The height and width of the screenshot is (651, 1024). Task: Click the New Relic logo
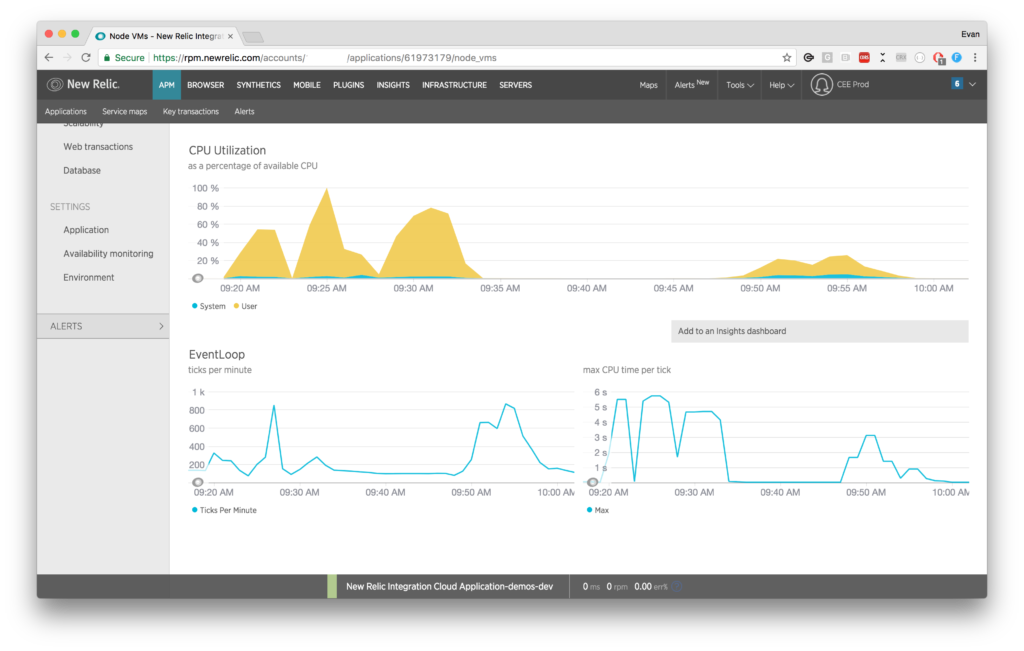pyautogui.click(x=84, y=84)
